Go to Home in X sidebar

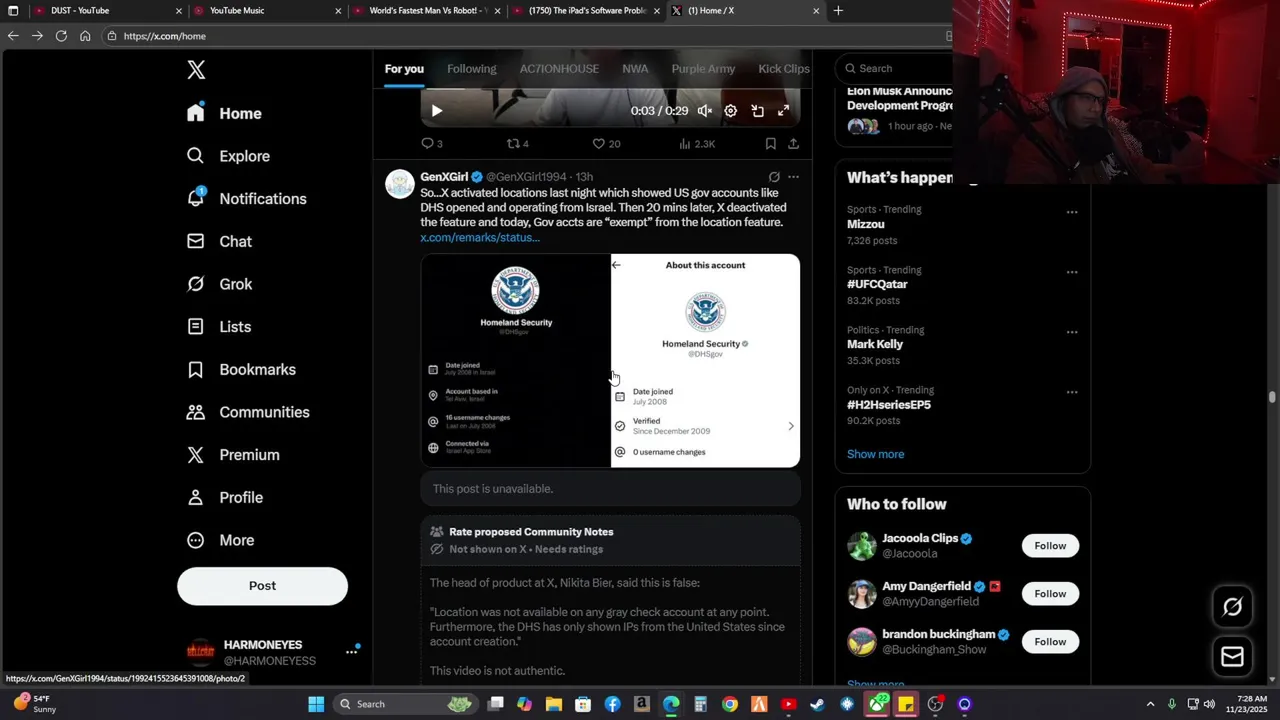pyautogui.click(x=225, y=113)
